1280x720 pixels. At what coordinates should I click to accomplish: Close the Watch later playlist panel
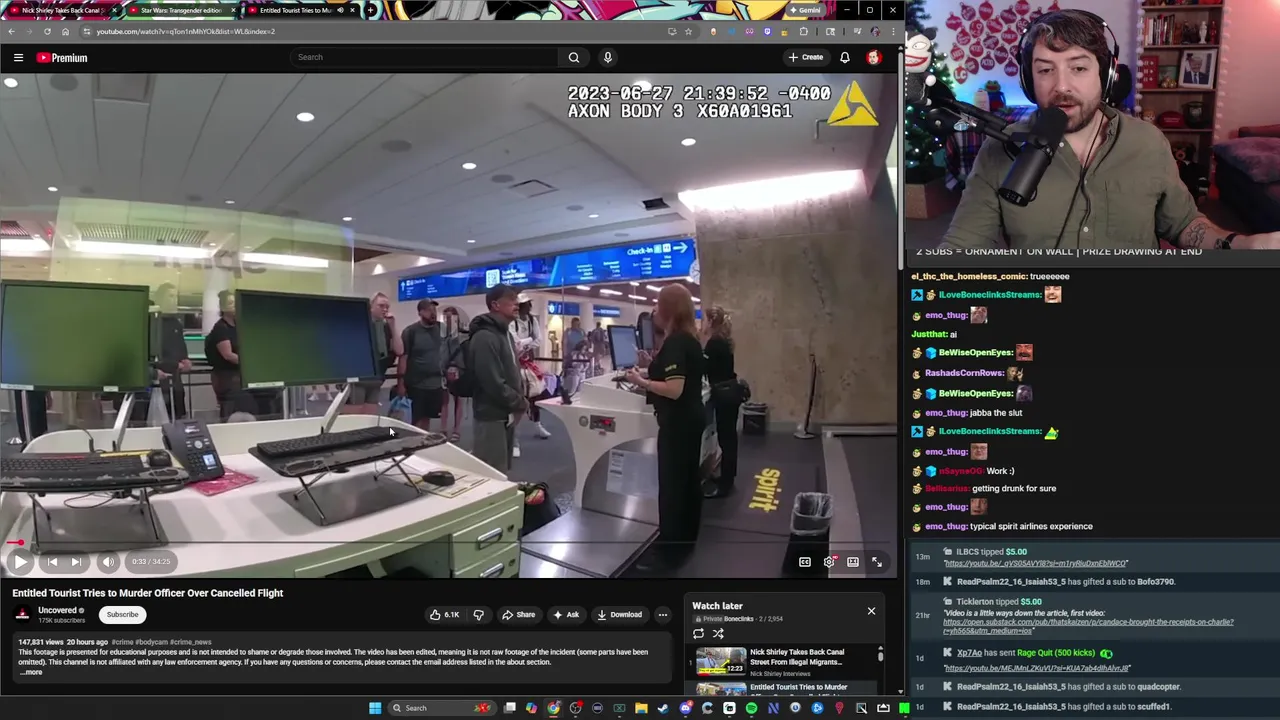(x=871, y=610)
